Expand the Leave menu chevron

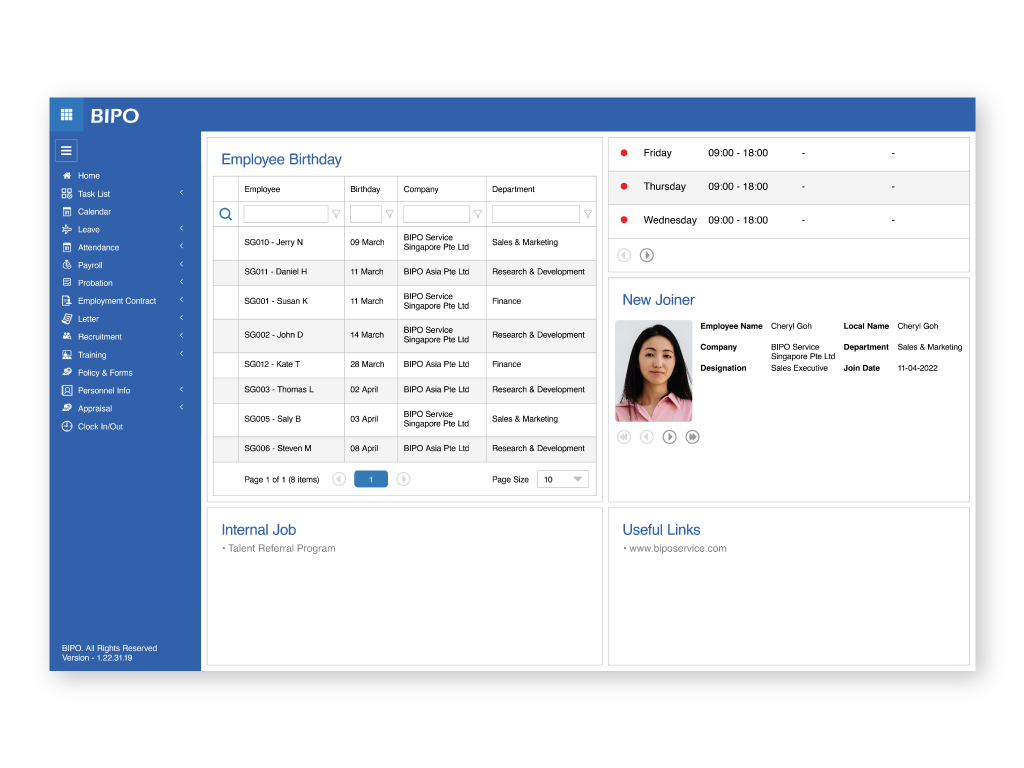[181, 229]
